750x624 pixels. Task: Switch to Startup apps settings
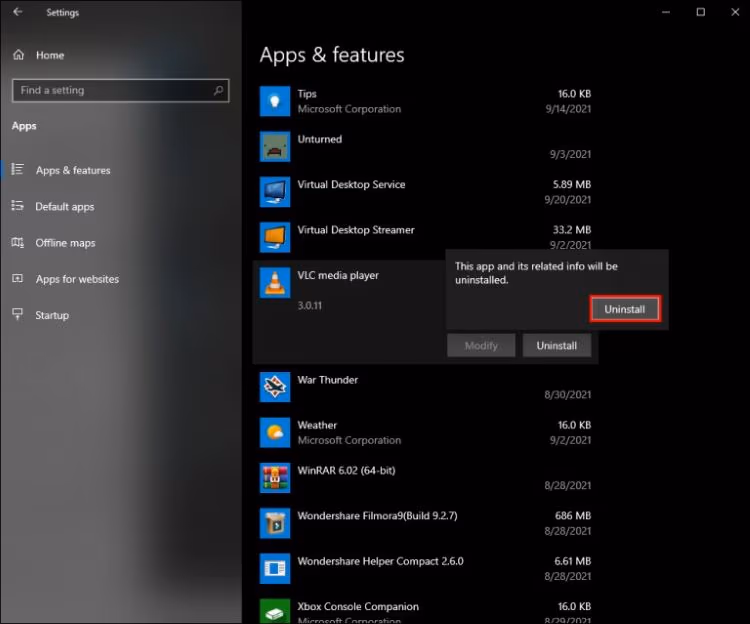coord(52,315)
